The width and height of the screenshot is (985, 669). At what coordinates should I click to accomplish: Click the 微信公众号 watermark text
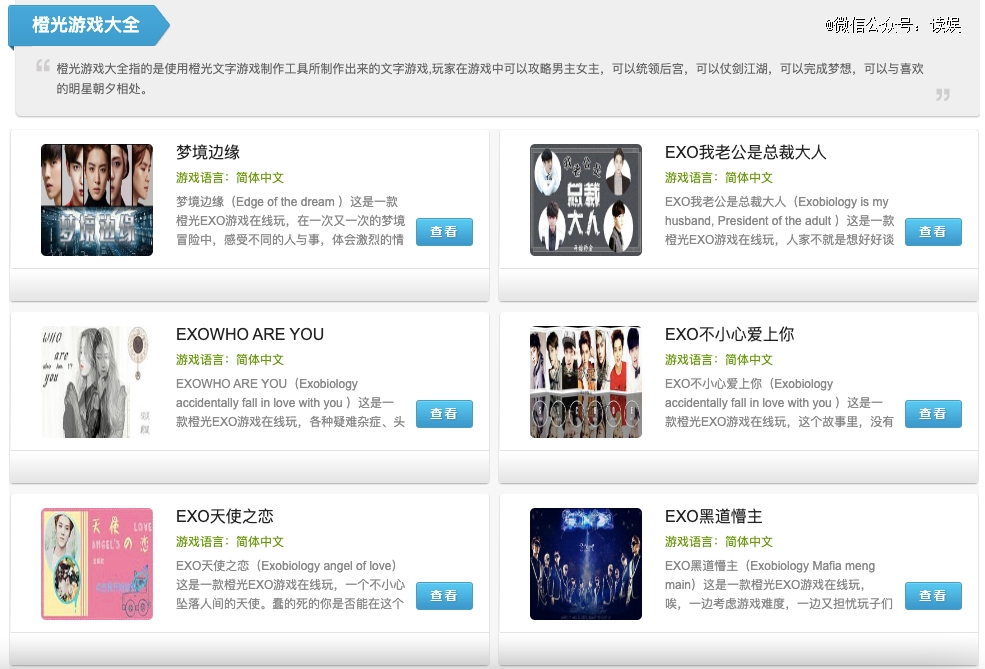893,25
